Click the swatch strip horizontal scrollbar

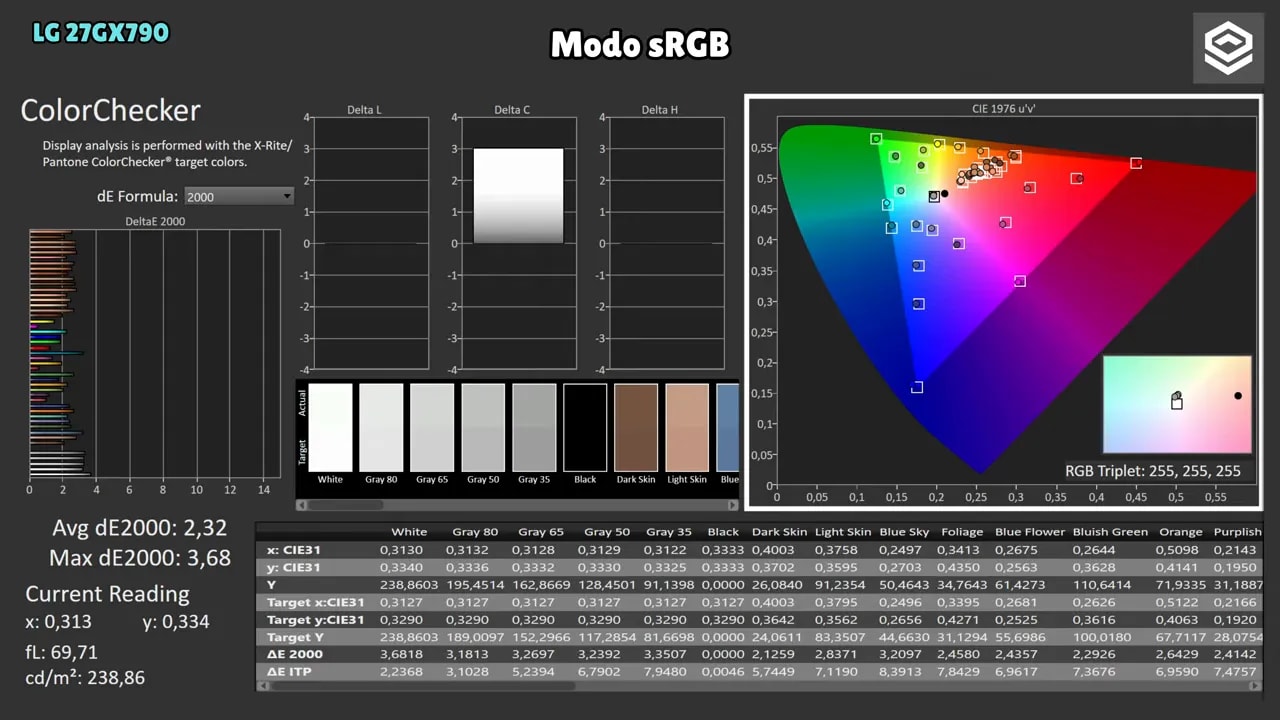518,506
